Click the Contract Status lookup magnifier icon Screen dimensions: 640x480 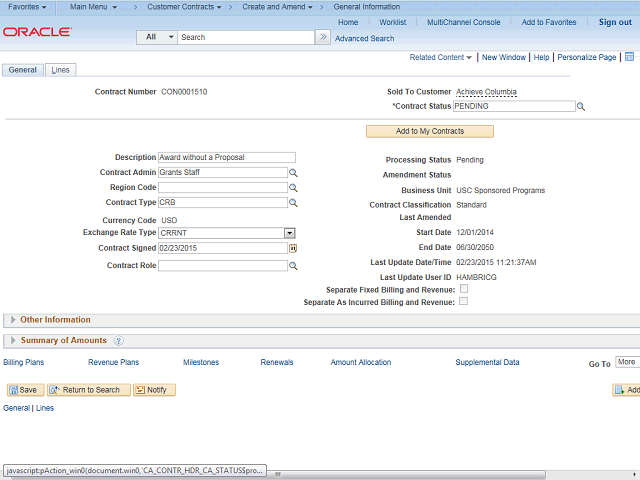coord(580,106)
